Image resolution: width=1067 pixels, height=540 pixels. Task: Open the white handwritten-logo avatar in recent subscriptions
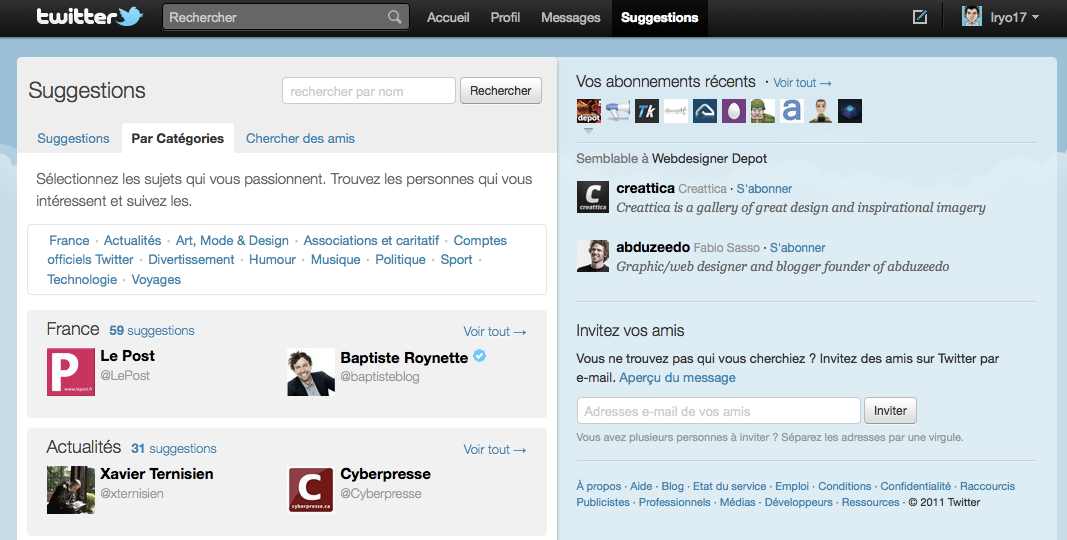point(676,111)
